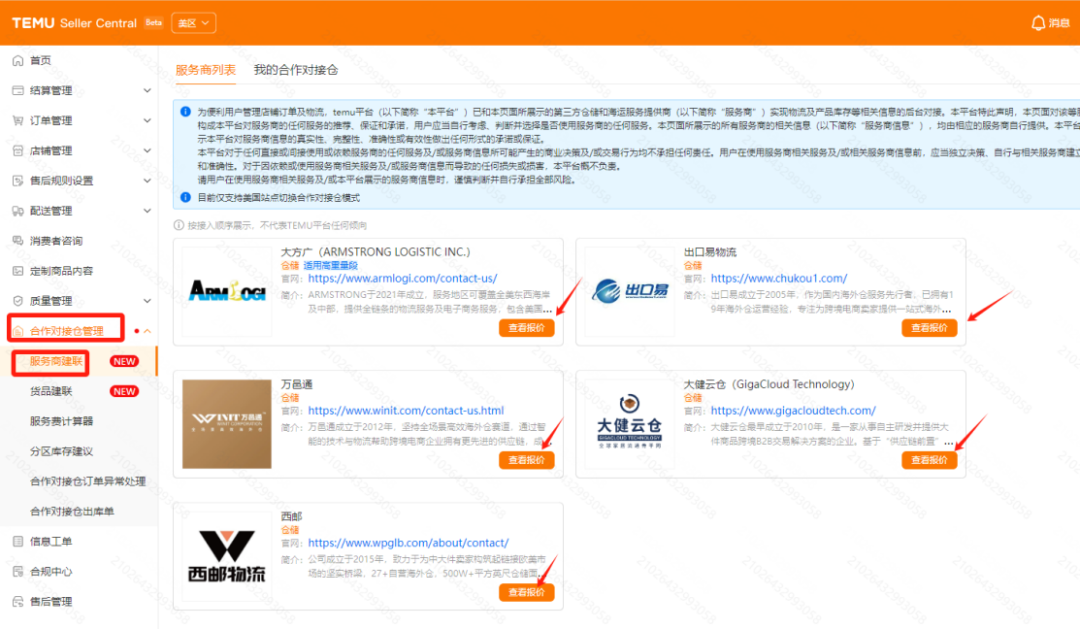This screenshot has width=1080, height=629.
Task: Click the 消费者咨询 chat icon
Action: (x=18, y=240)
